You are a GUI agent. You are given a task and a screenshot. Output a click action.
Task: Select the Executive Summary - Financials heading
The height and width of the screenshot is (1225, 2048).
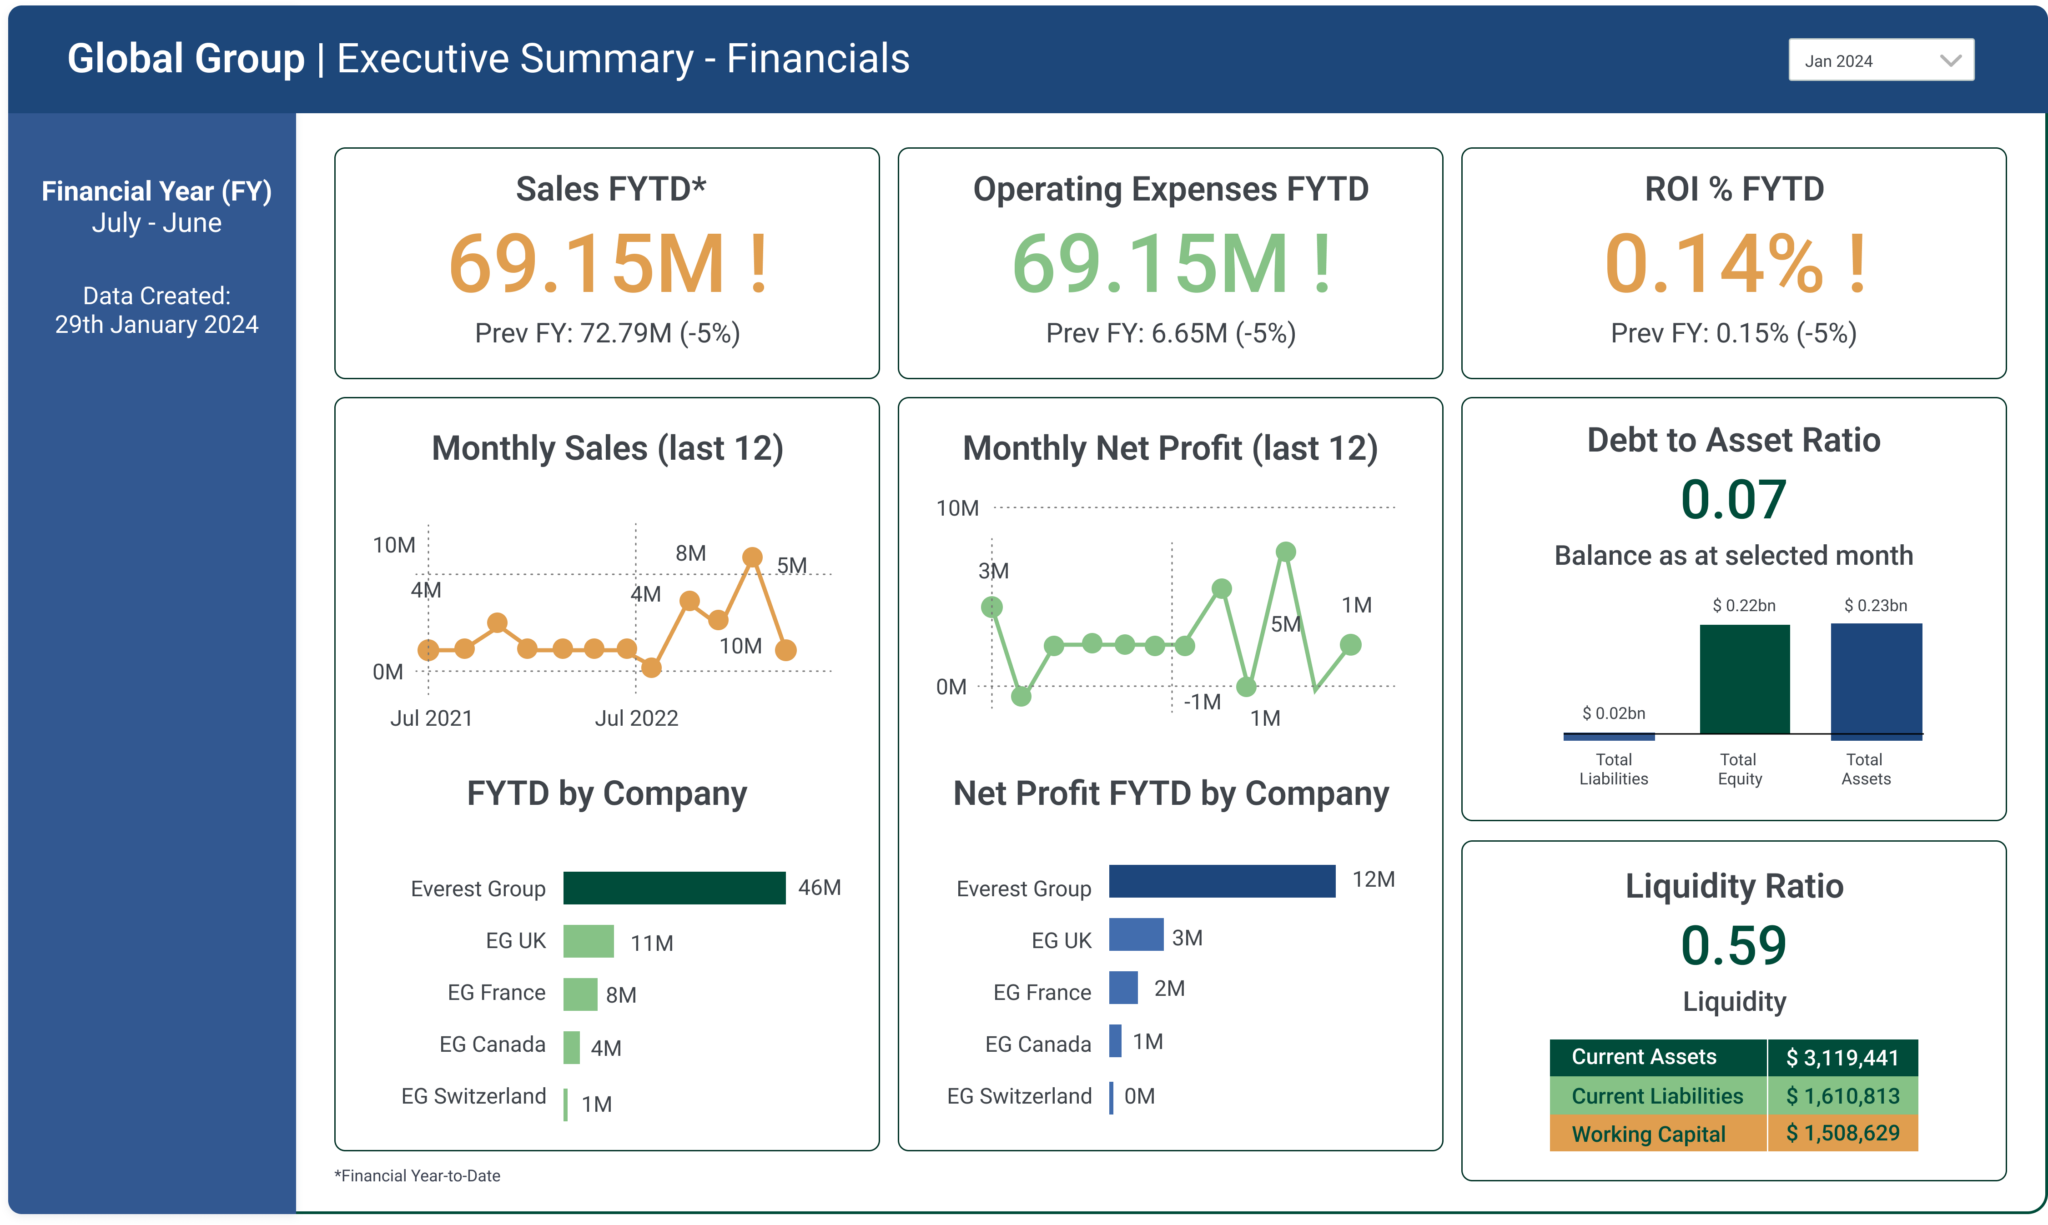pos(622,60)
